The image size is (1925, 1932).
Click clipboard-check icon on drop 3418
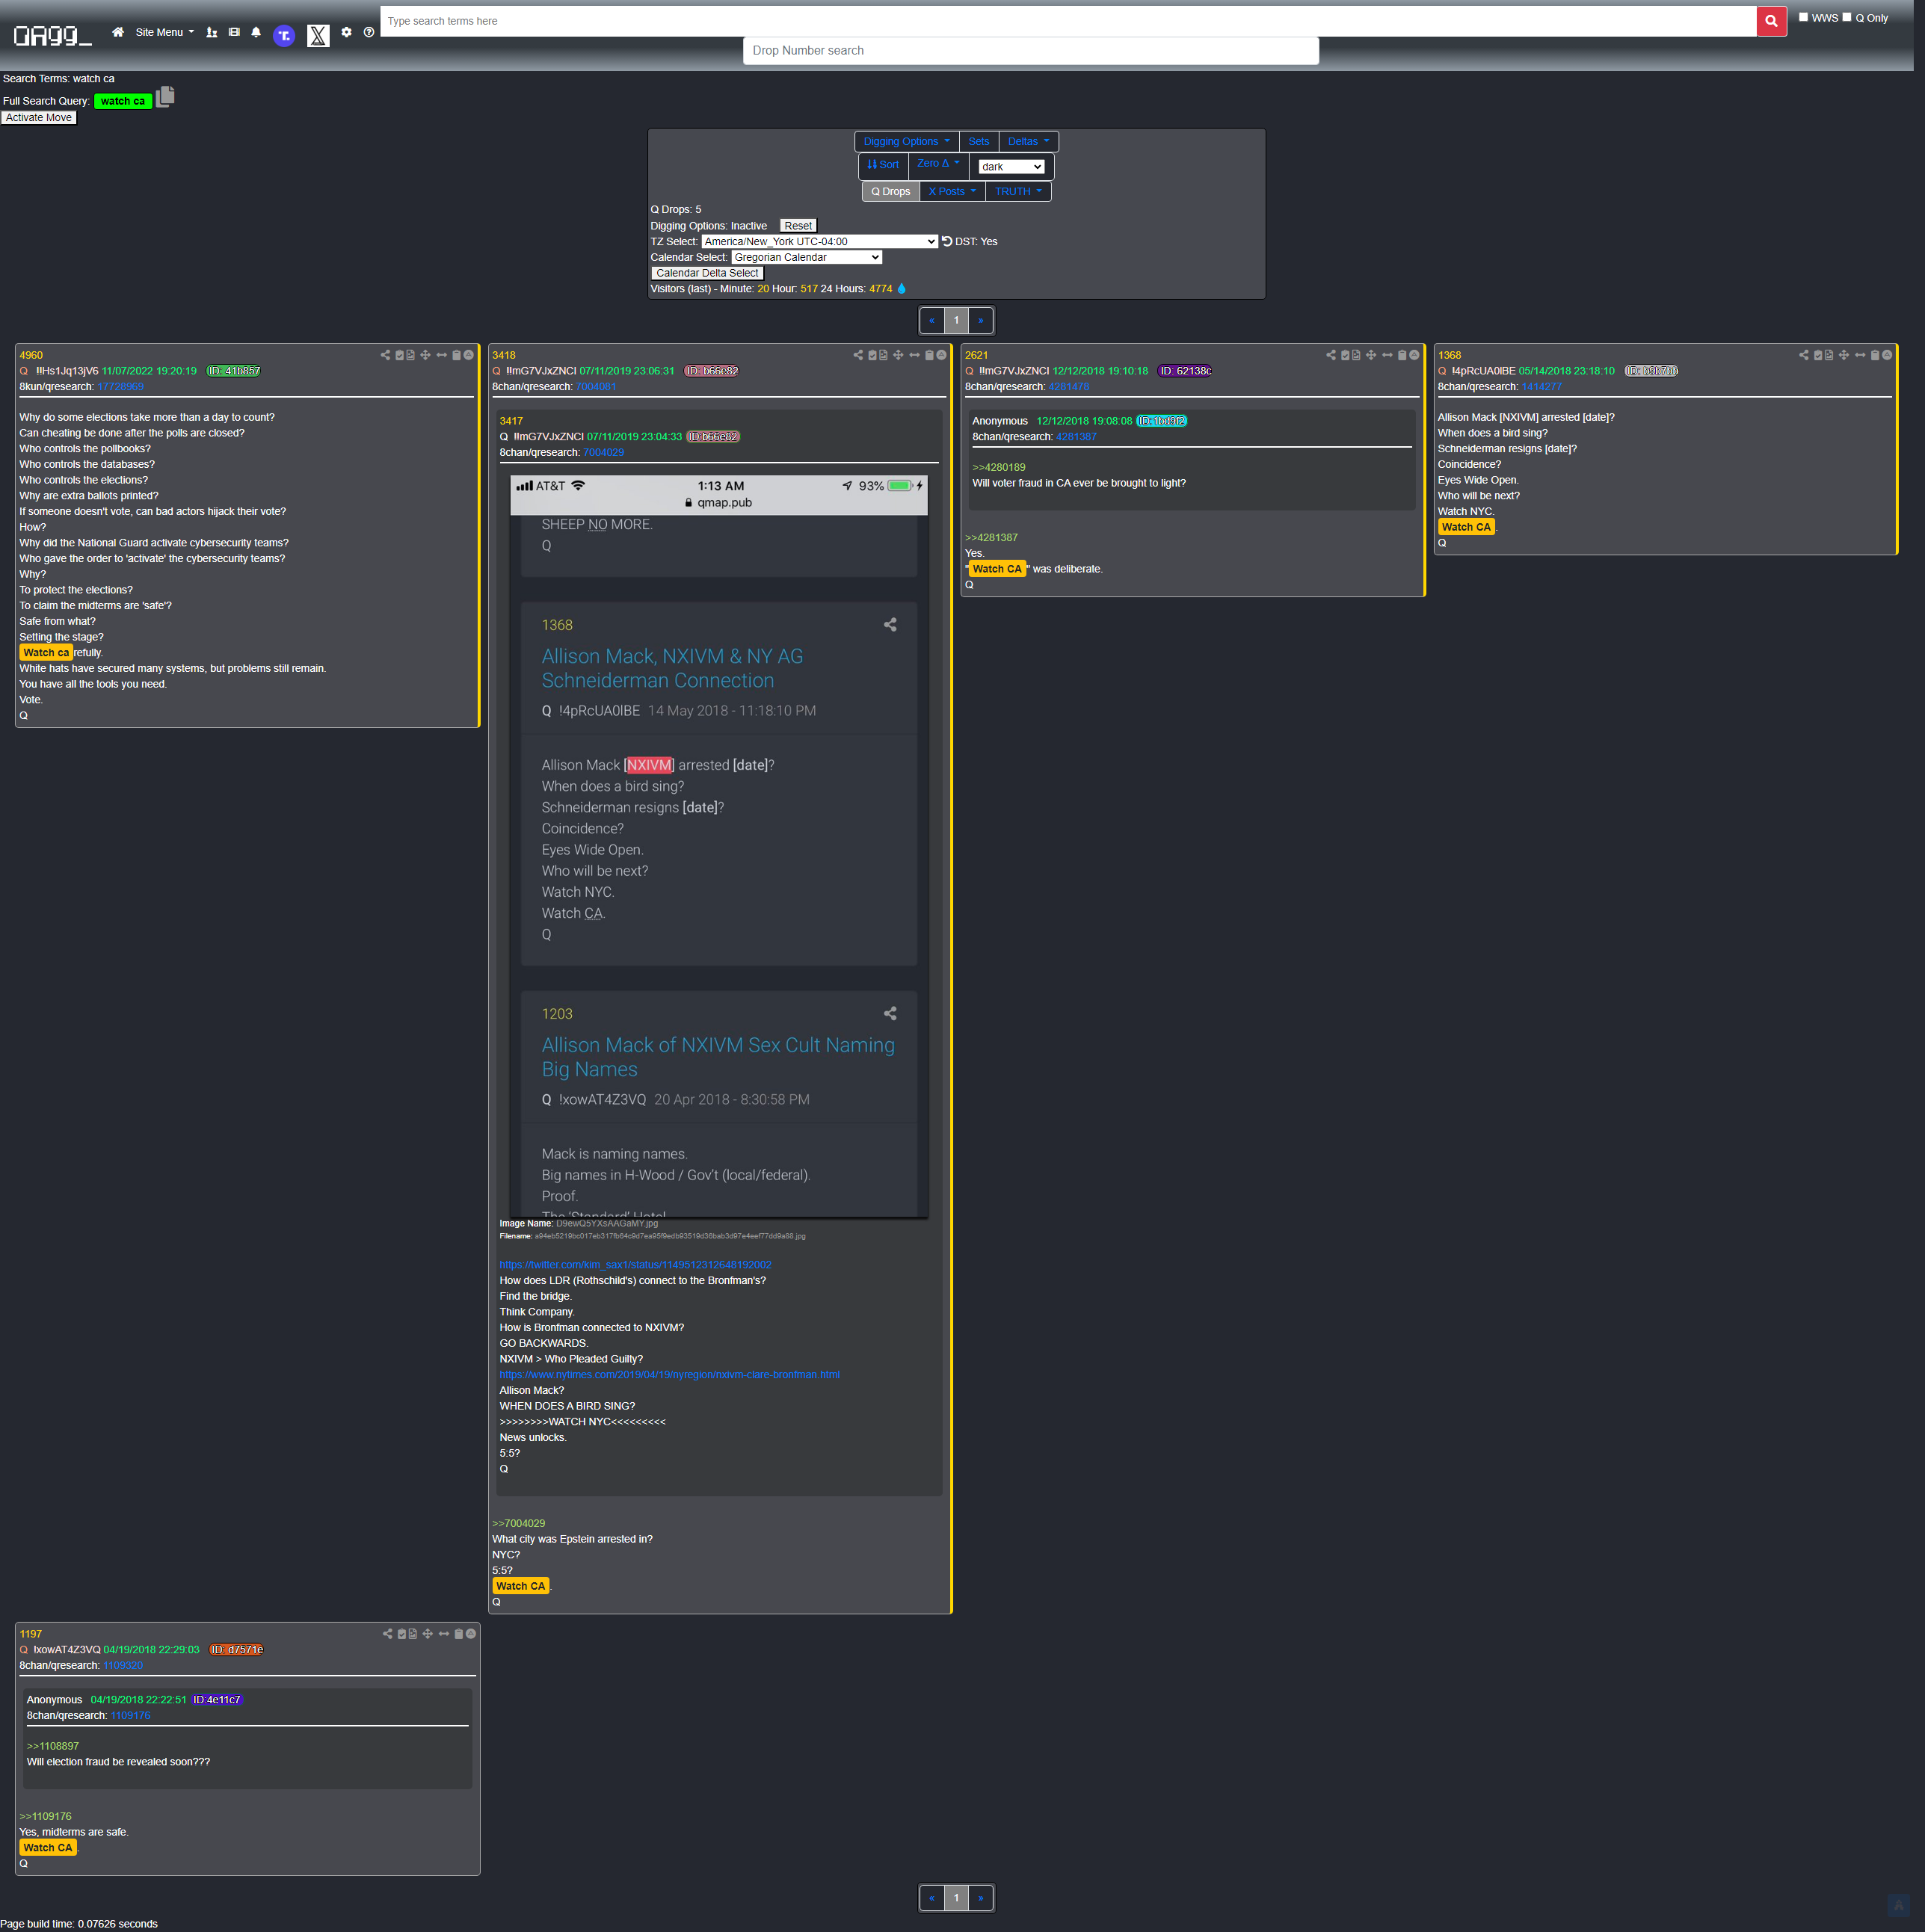point(872,355)
